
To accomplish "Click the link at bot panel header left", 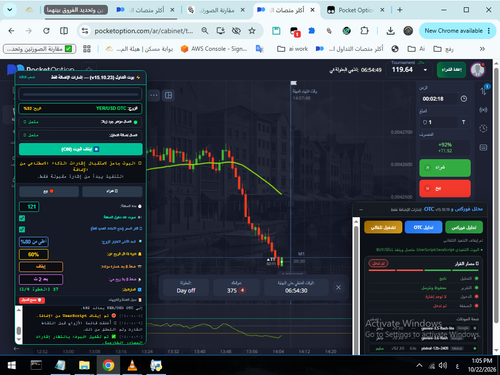I will pyautogui.click(x=27, y=77).
